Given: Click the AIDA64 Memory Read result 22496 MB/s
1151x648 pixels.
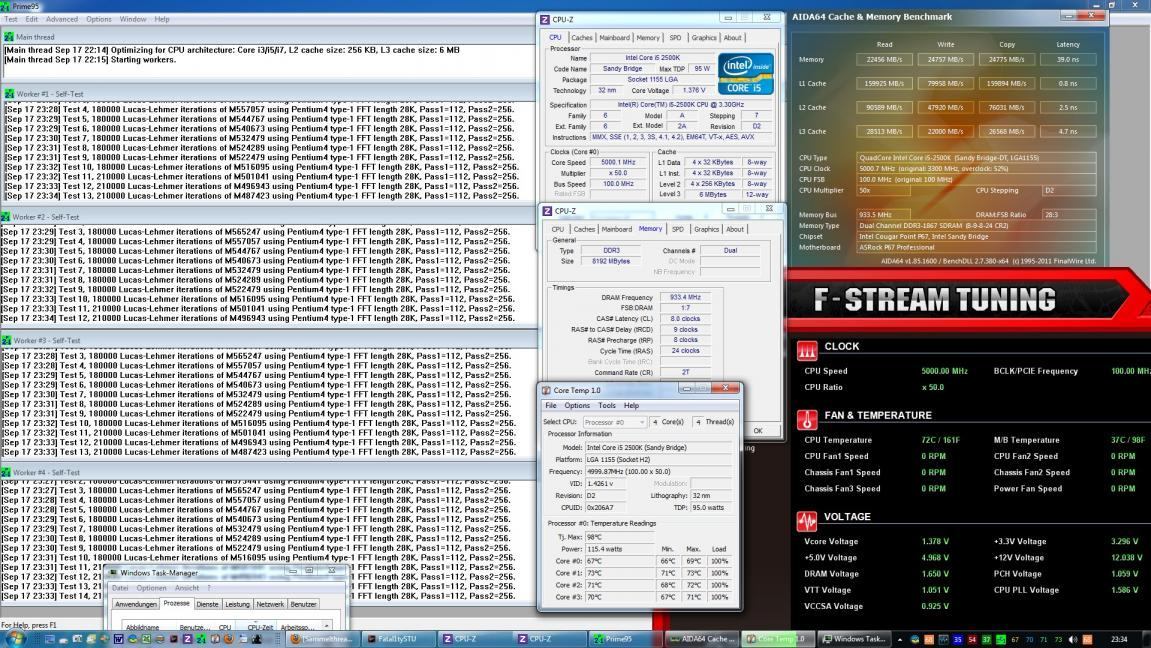Looking at the screenshot, I should point(884,59).
